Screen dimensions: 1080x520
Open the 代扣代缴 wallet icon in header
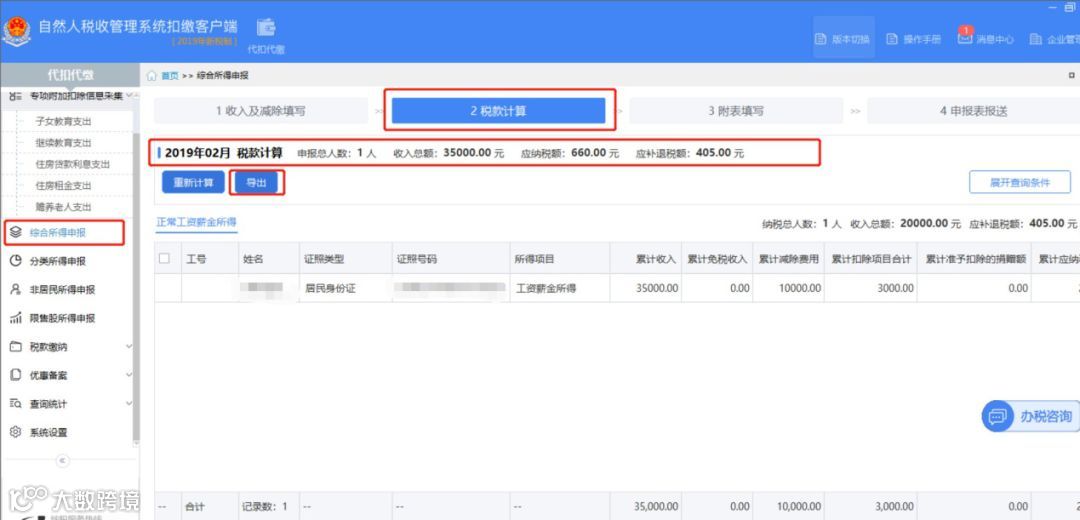266,28
